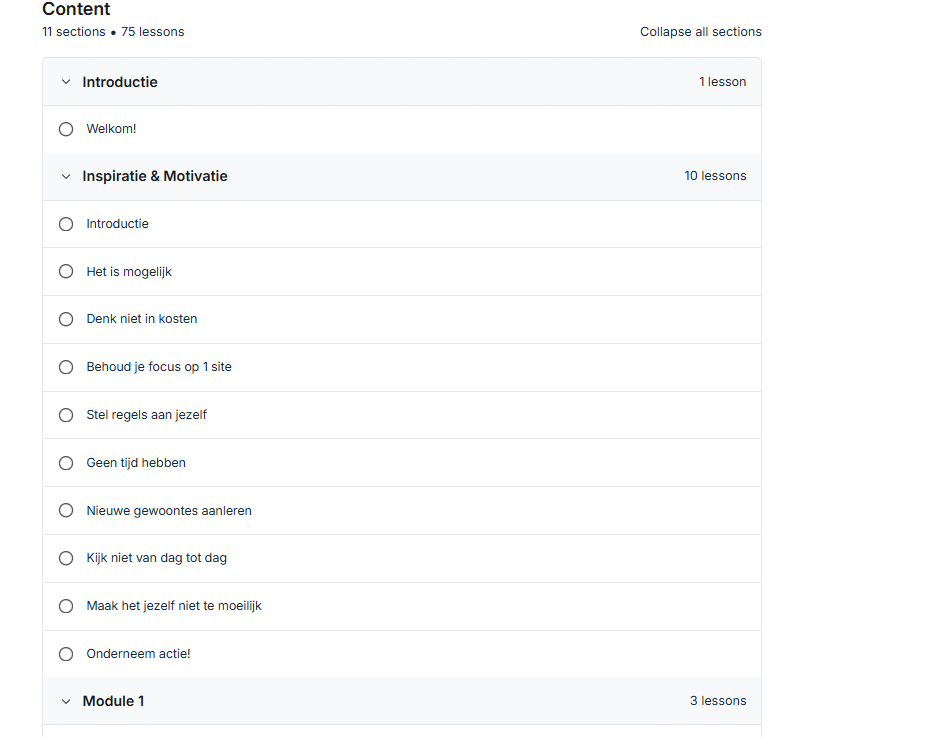The width and height of the screenshot is (935, 737).
Task: Tick the Kijk niet van dag tot dag circle
Action: click(x=66, y=558)
